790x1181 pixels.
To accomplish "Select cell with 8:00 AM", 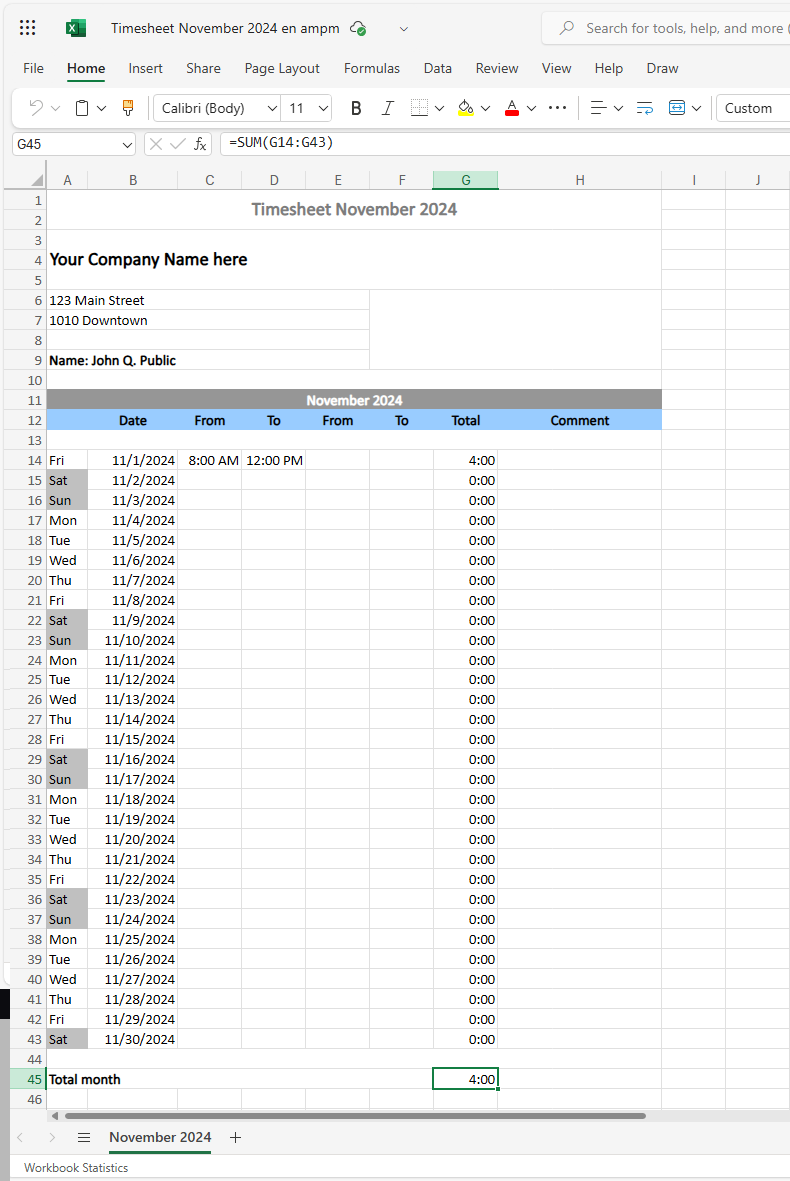I will coord(209,460).
